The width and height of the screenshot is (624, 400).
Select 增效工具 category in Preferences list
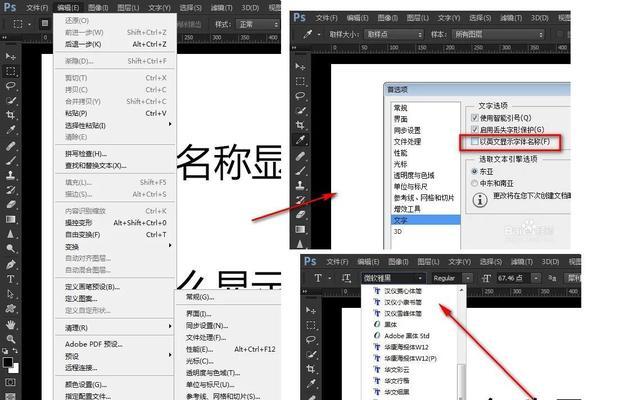(426, 209)
